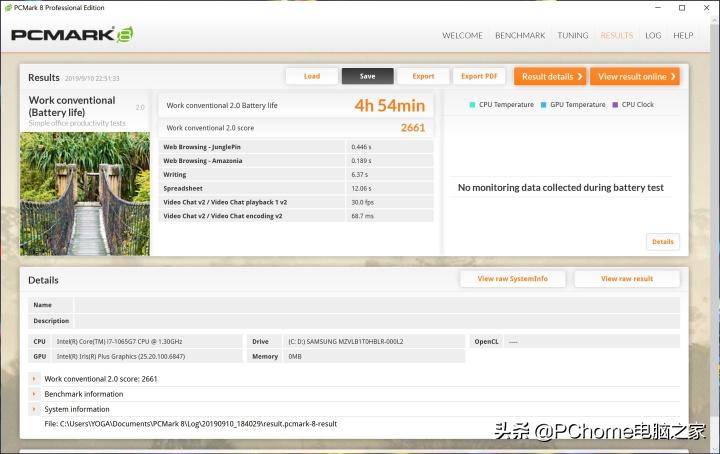
Task: Click the PCMark 8 logo
Action: click(x=72, y=35)
